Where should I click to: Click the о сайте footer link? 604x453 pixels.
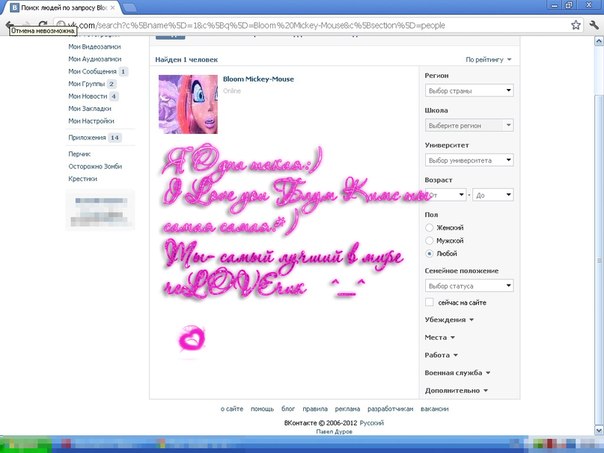(232, 409)
